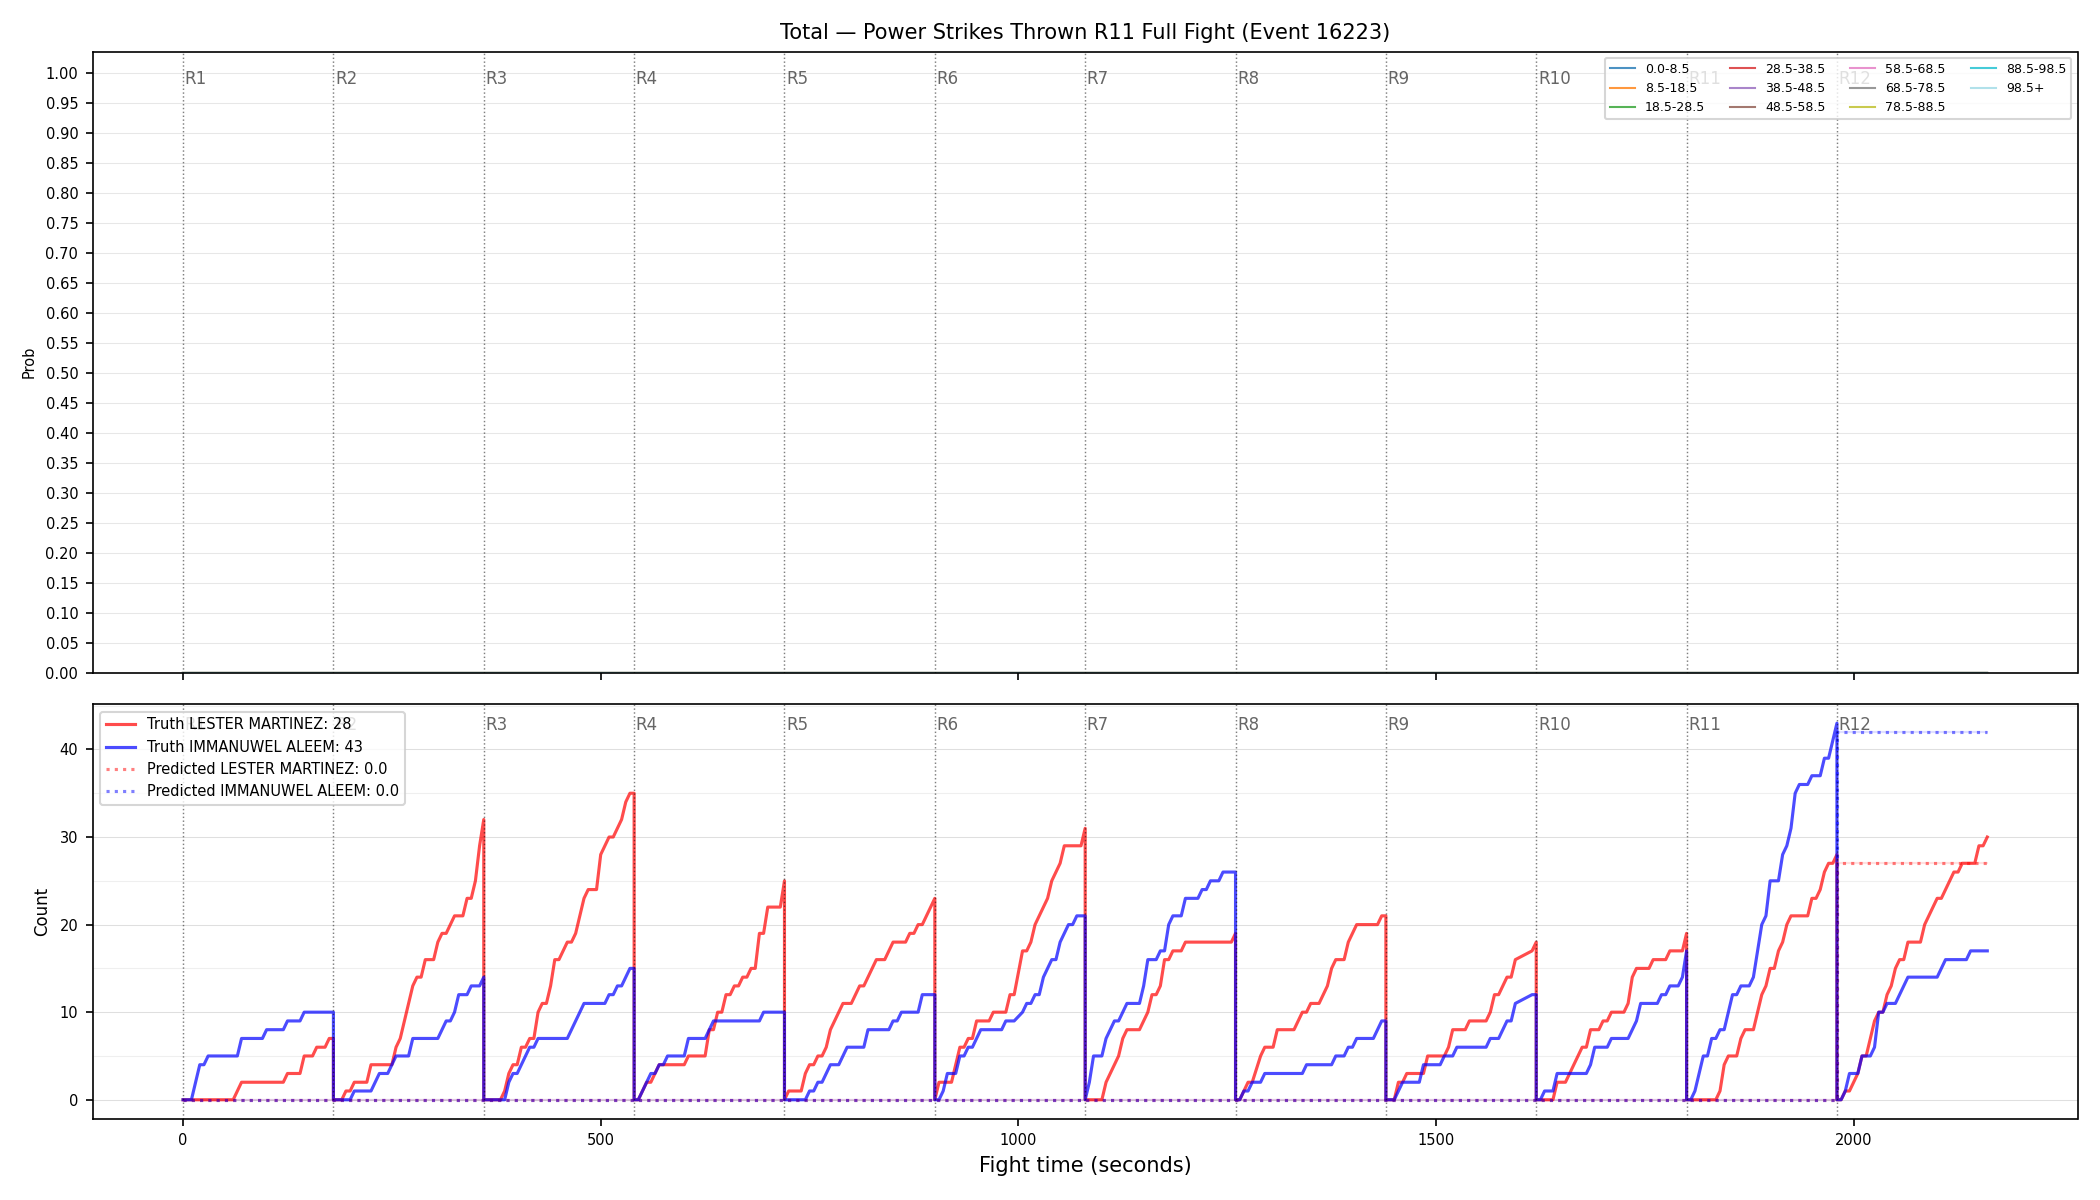The width and height of the screenshot is (2100, 1200).
Task: Click legend entry Predicted LESTER MARTINEZ: 0.0
Action: [x=267, y=769]
